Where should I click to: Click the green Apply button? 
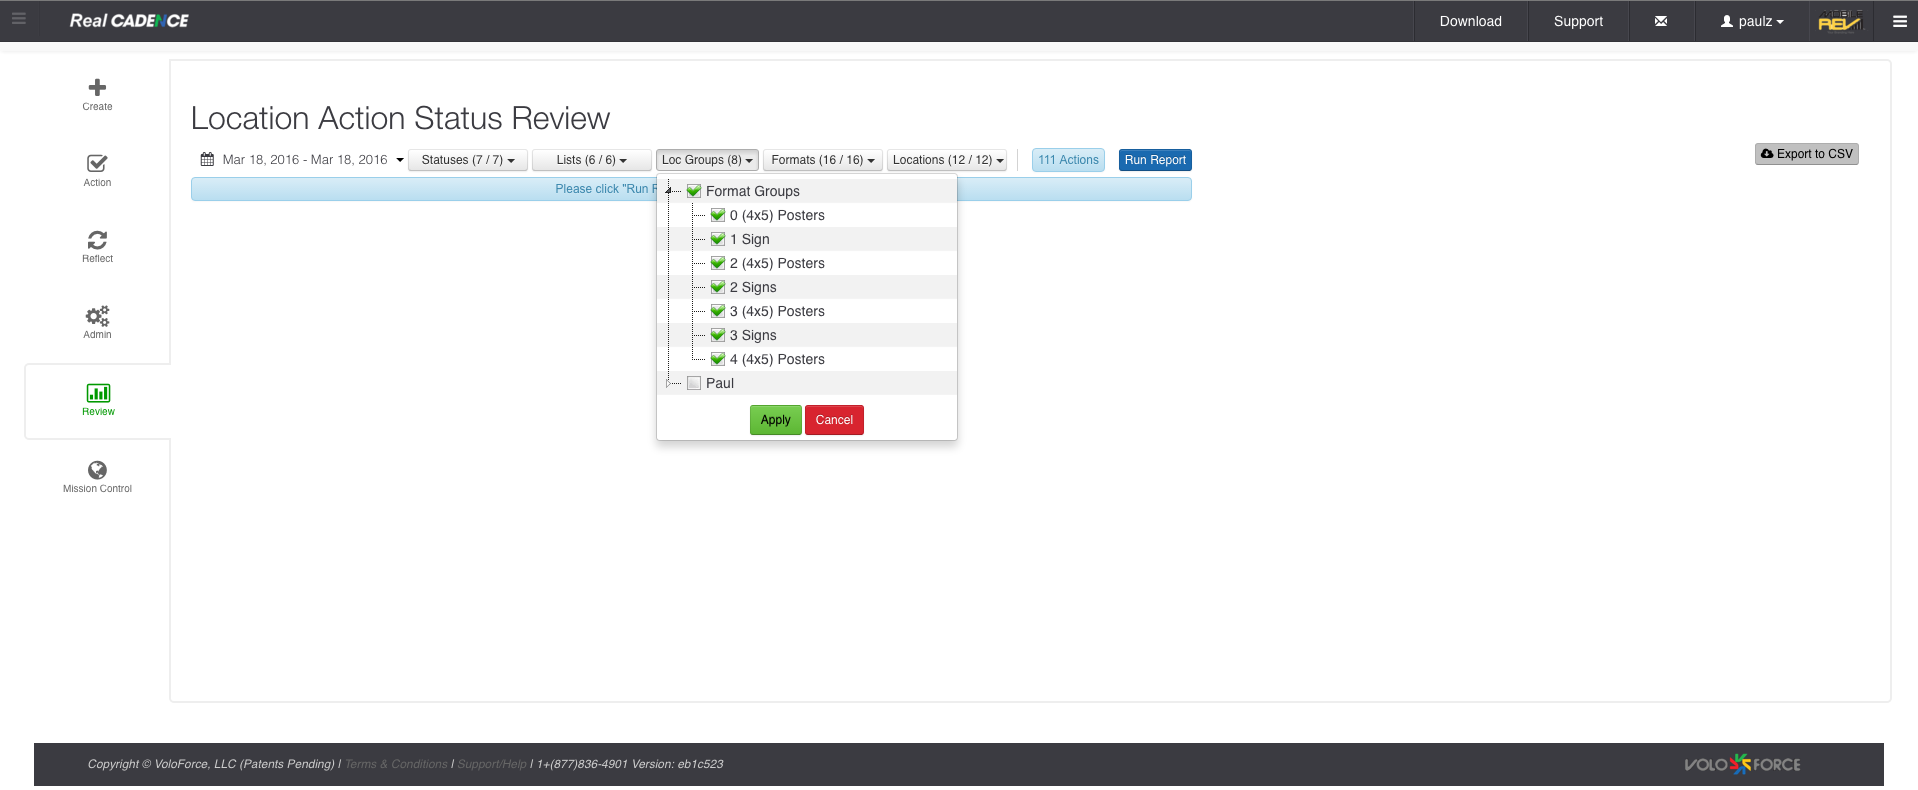coord(775,420)
